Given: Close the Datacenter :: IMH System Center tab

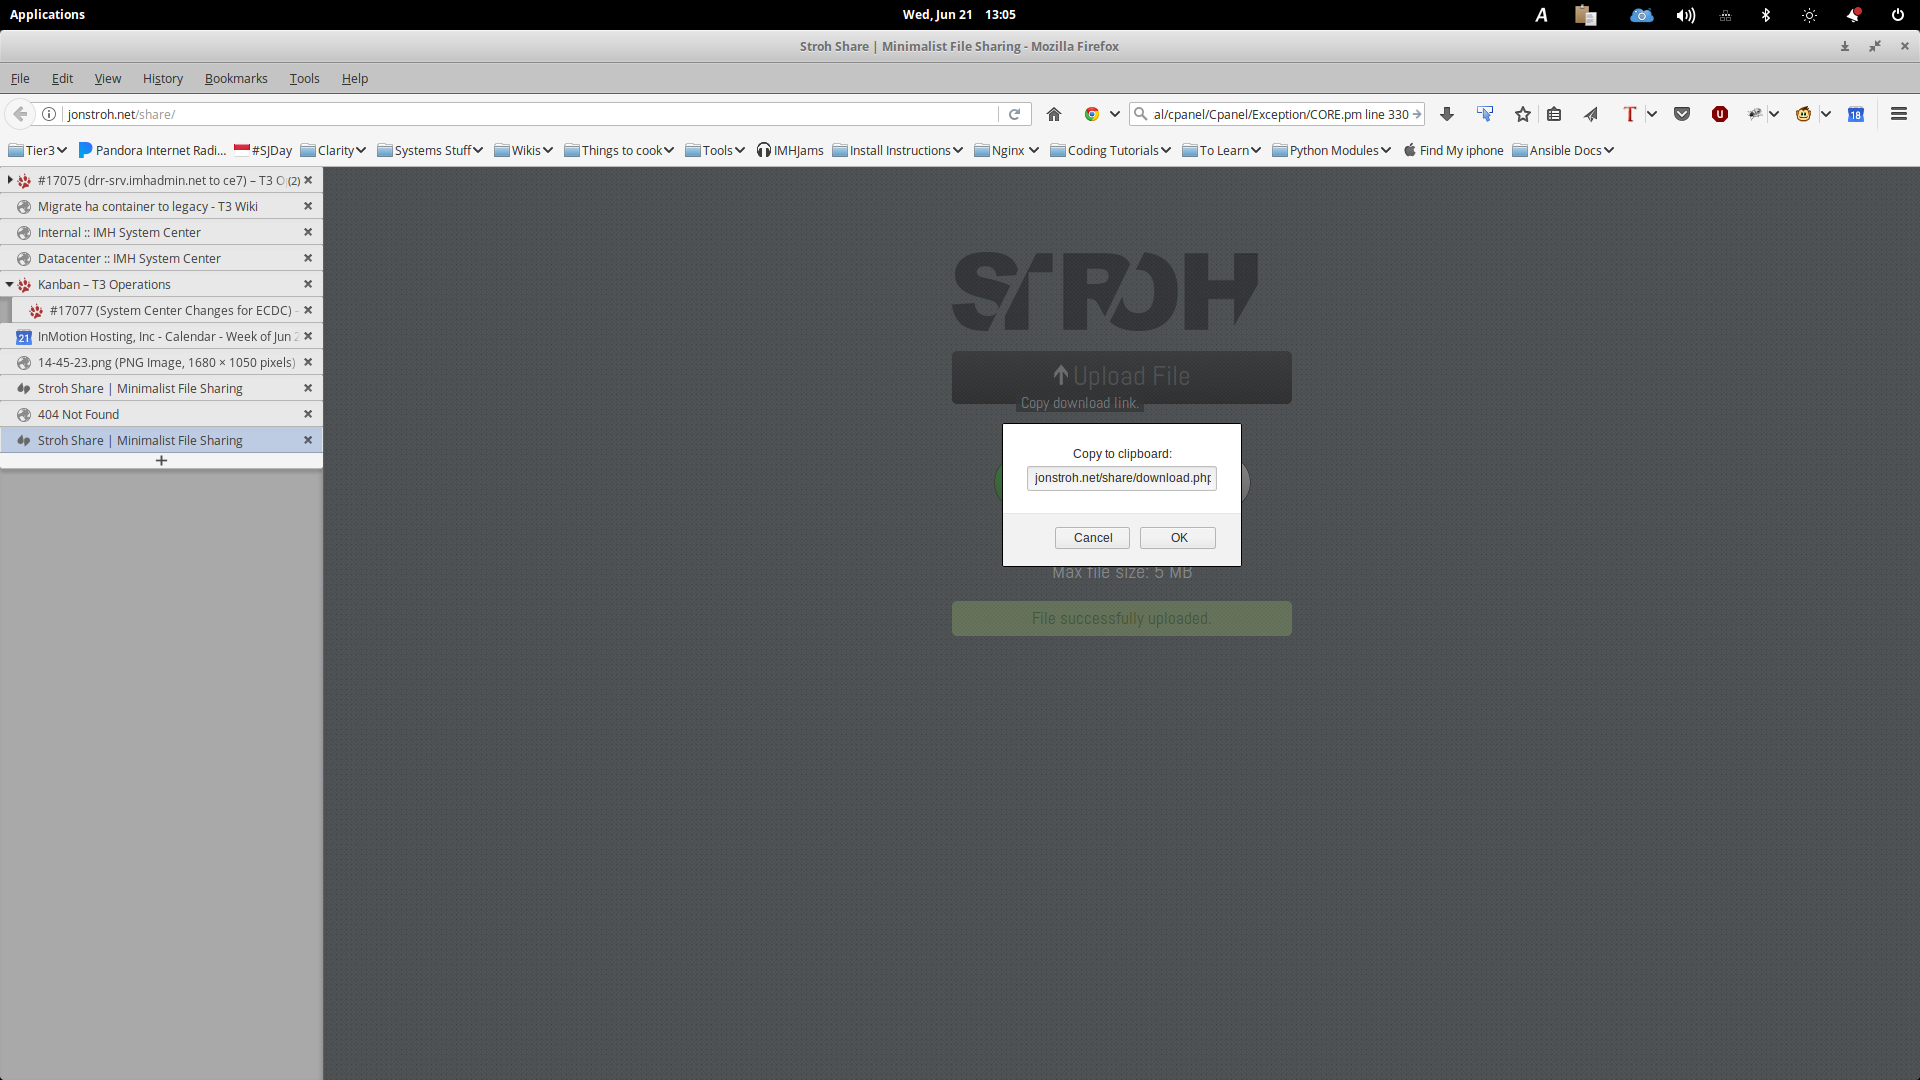Looking at the screenshot, I should [x=308, y=258].
